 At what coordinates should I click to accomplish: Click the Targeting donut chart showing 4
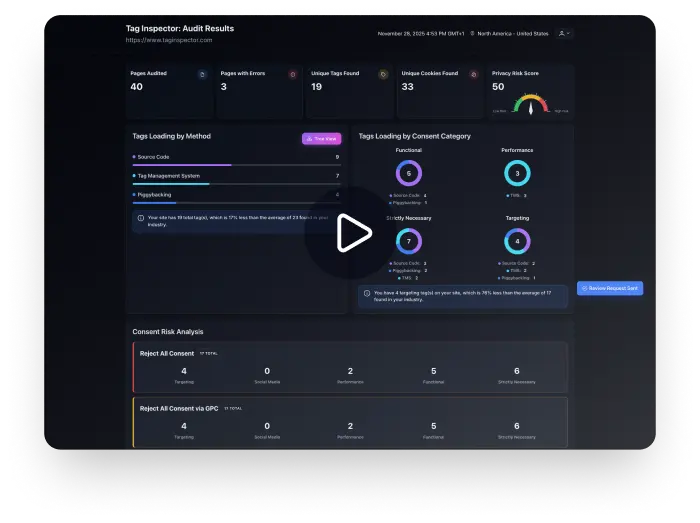click(x=517, y=241)
